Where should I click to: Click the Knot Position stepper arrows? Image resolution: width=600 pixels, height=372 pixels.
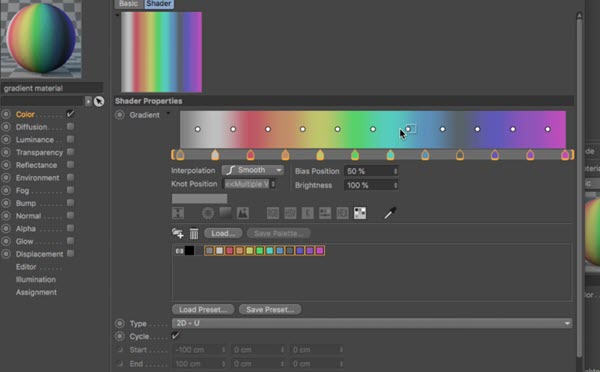point(273,184)
